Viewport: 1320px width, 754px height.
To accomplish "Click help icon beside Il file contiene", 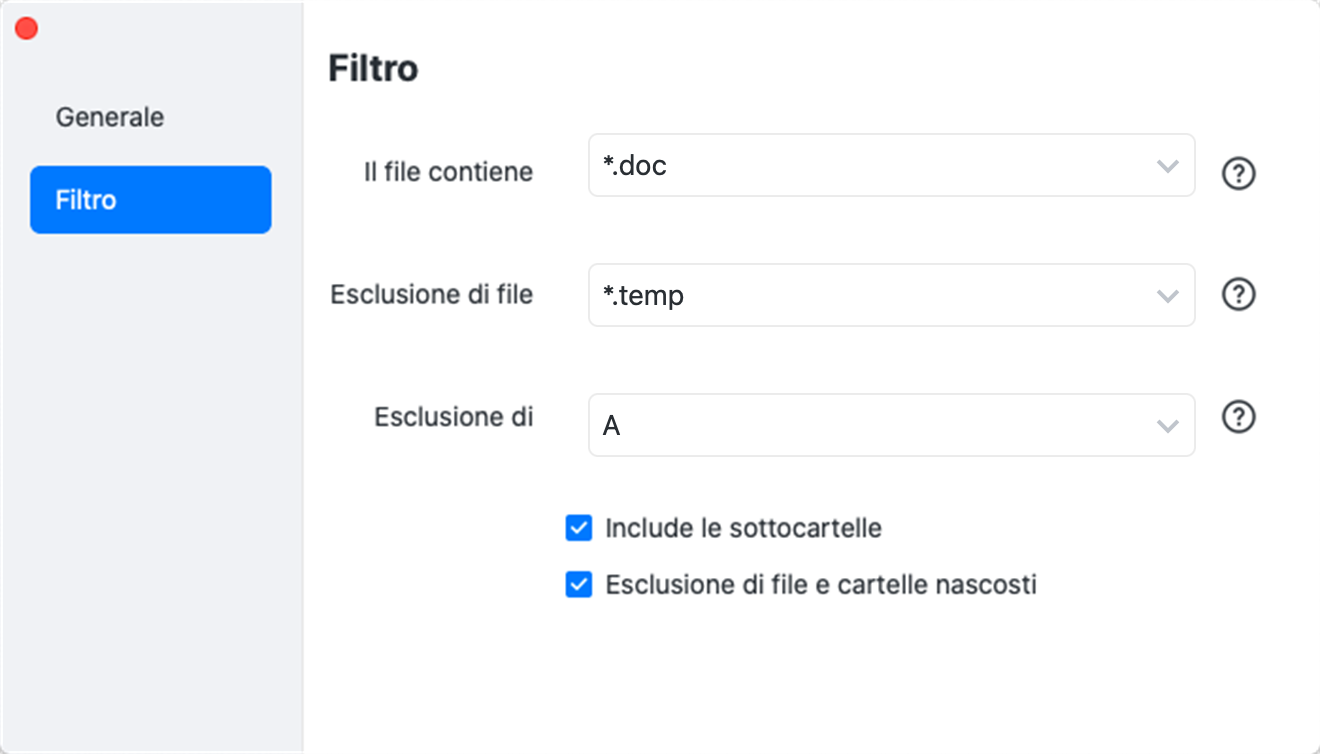I will point(1238,174).
